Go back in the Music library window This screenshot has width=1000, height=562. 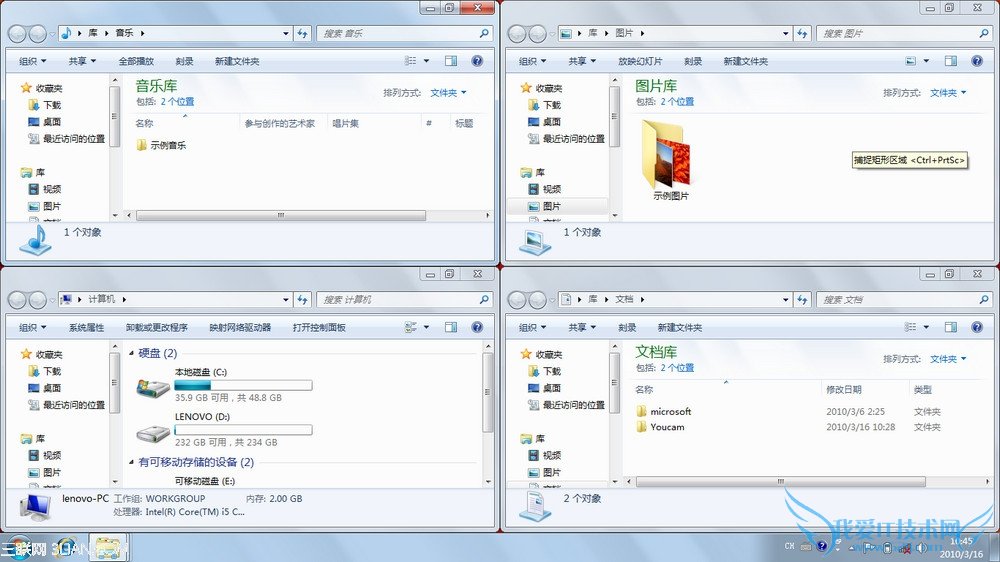(18, 33)
